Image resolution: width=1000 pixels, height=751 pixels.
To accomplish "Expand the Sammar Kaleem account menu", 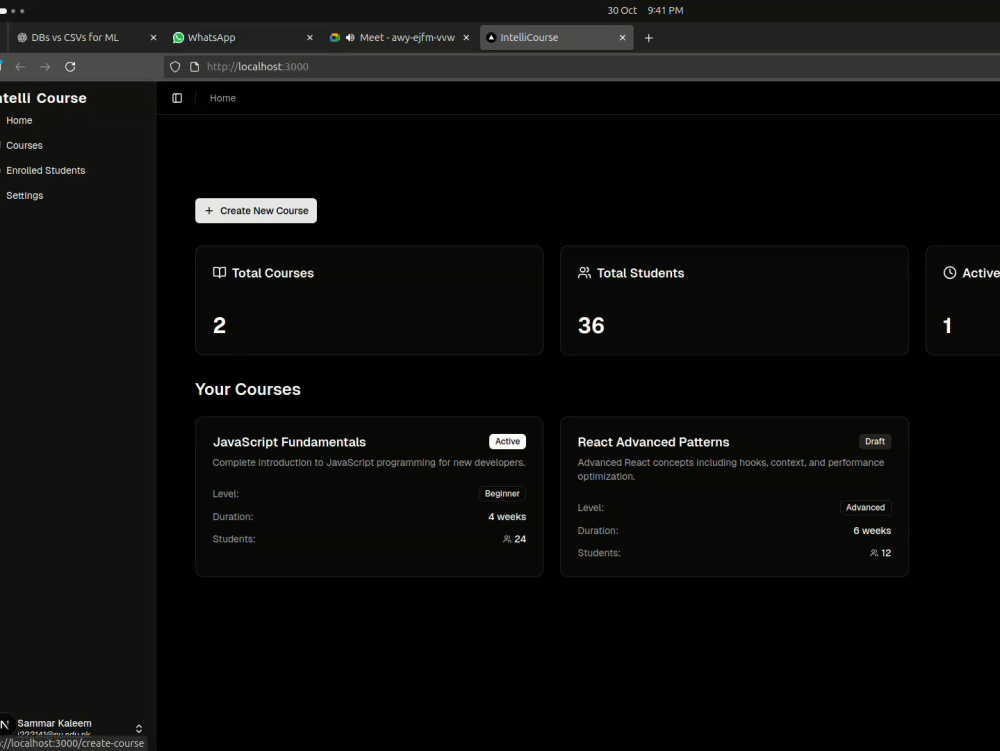I will 139,729.
